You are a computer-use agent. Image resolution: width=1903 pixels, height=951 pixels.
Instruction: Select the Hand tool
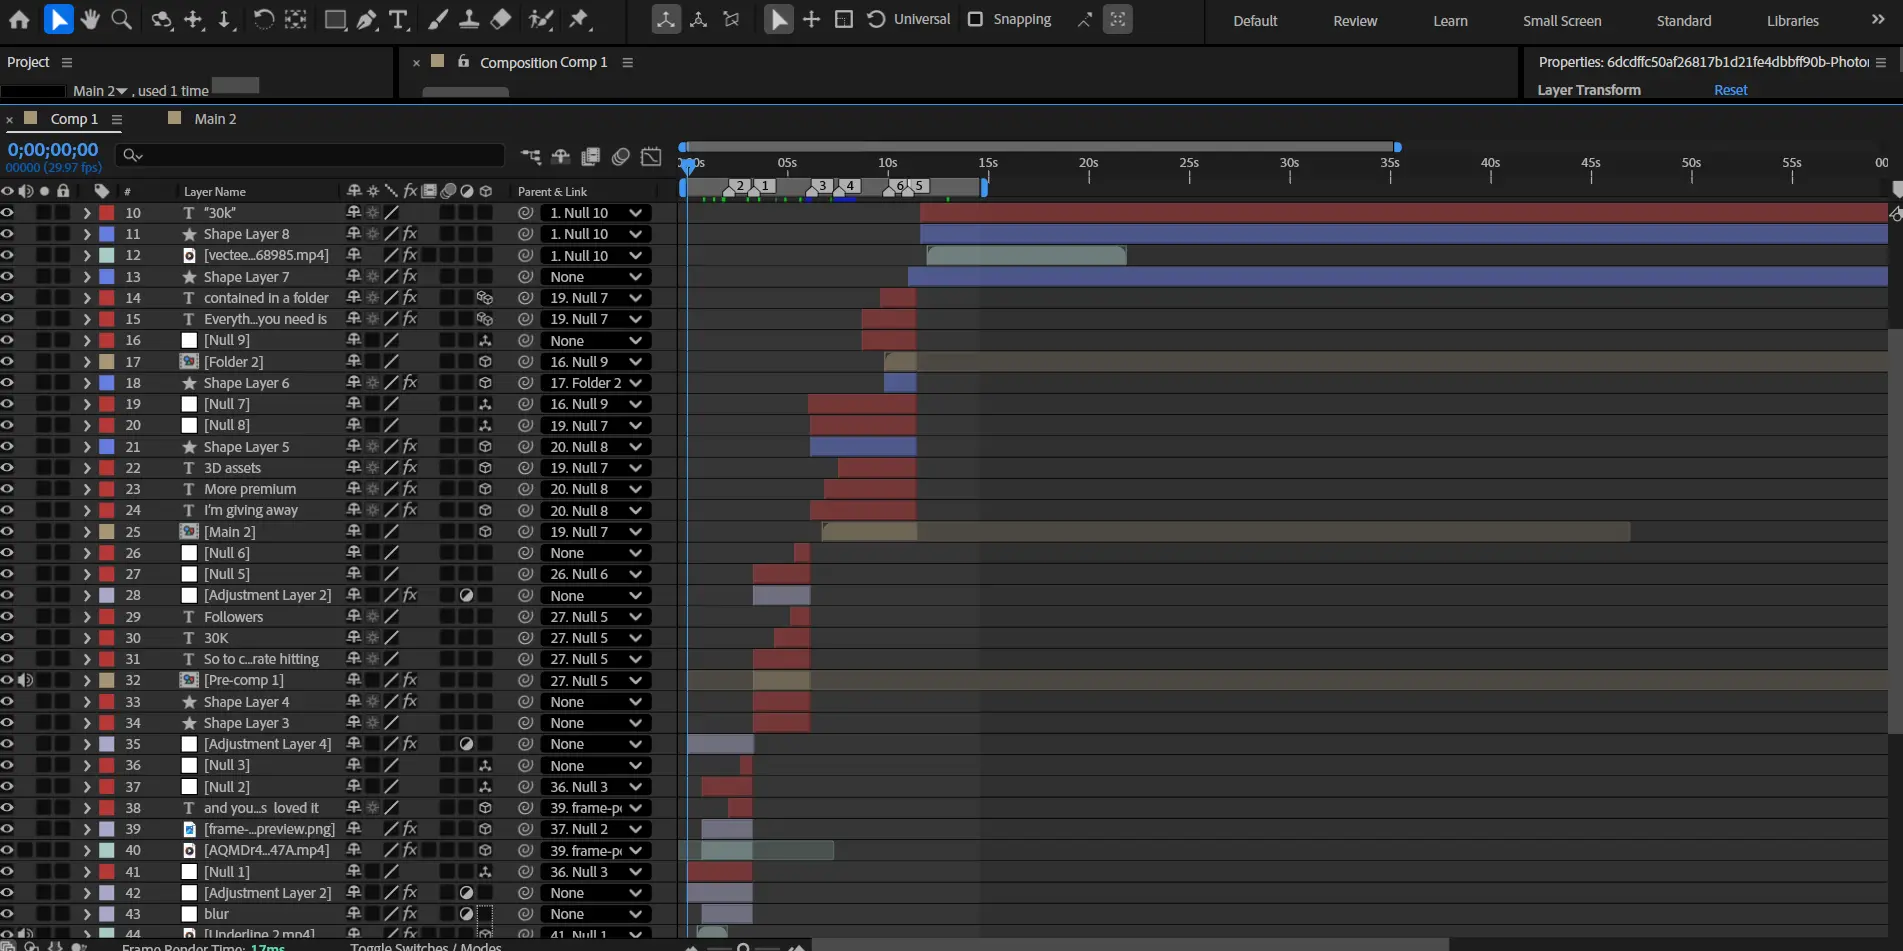[90, 19]
